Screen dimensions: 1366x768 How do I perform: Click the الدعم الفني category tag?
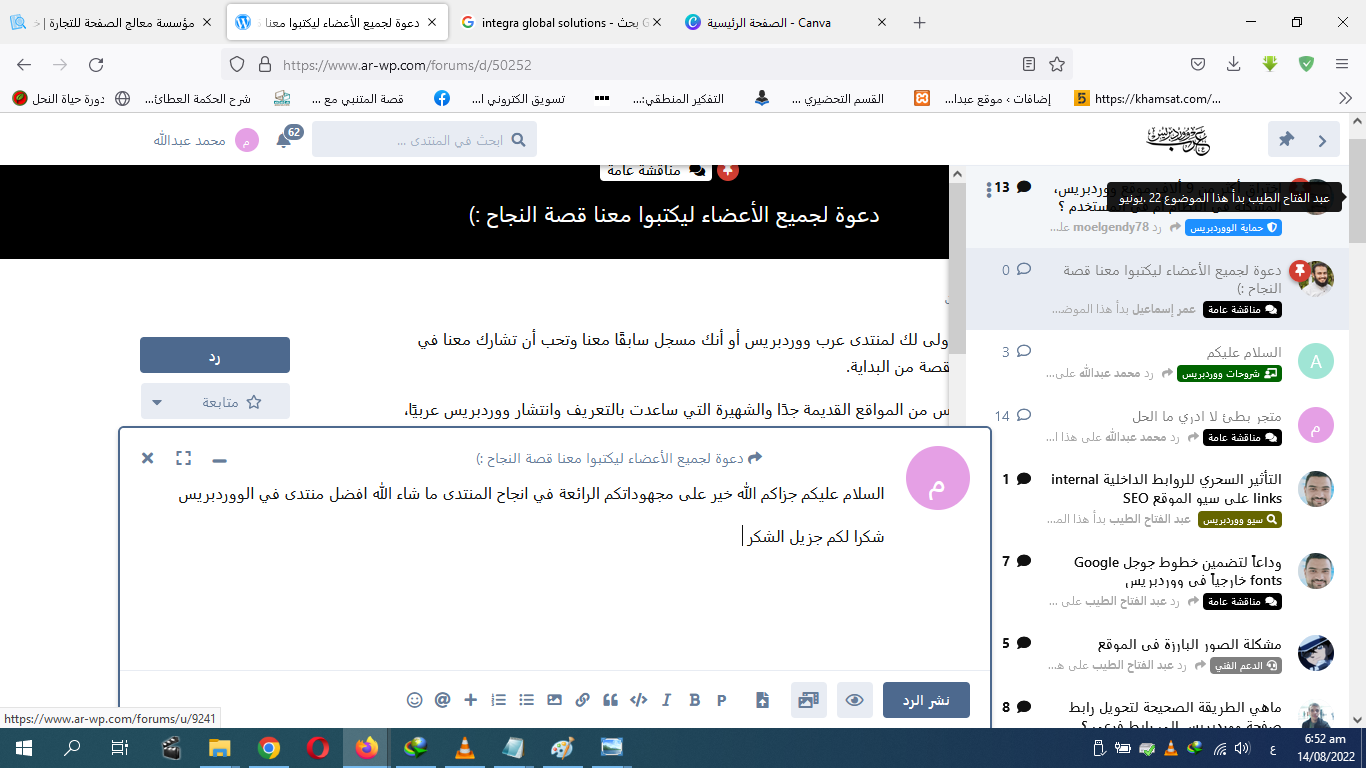(x=1246, y=665)
